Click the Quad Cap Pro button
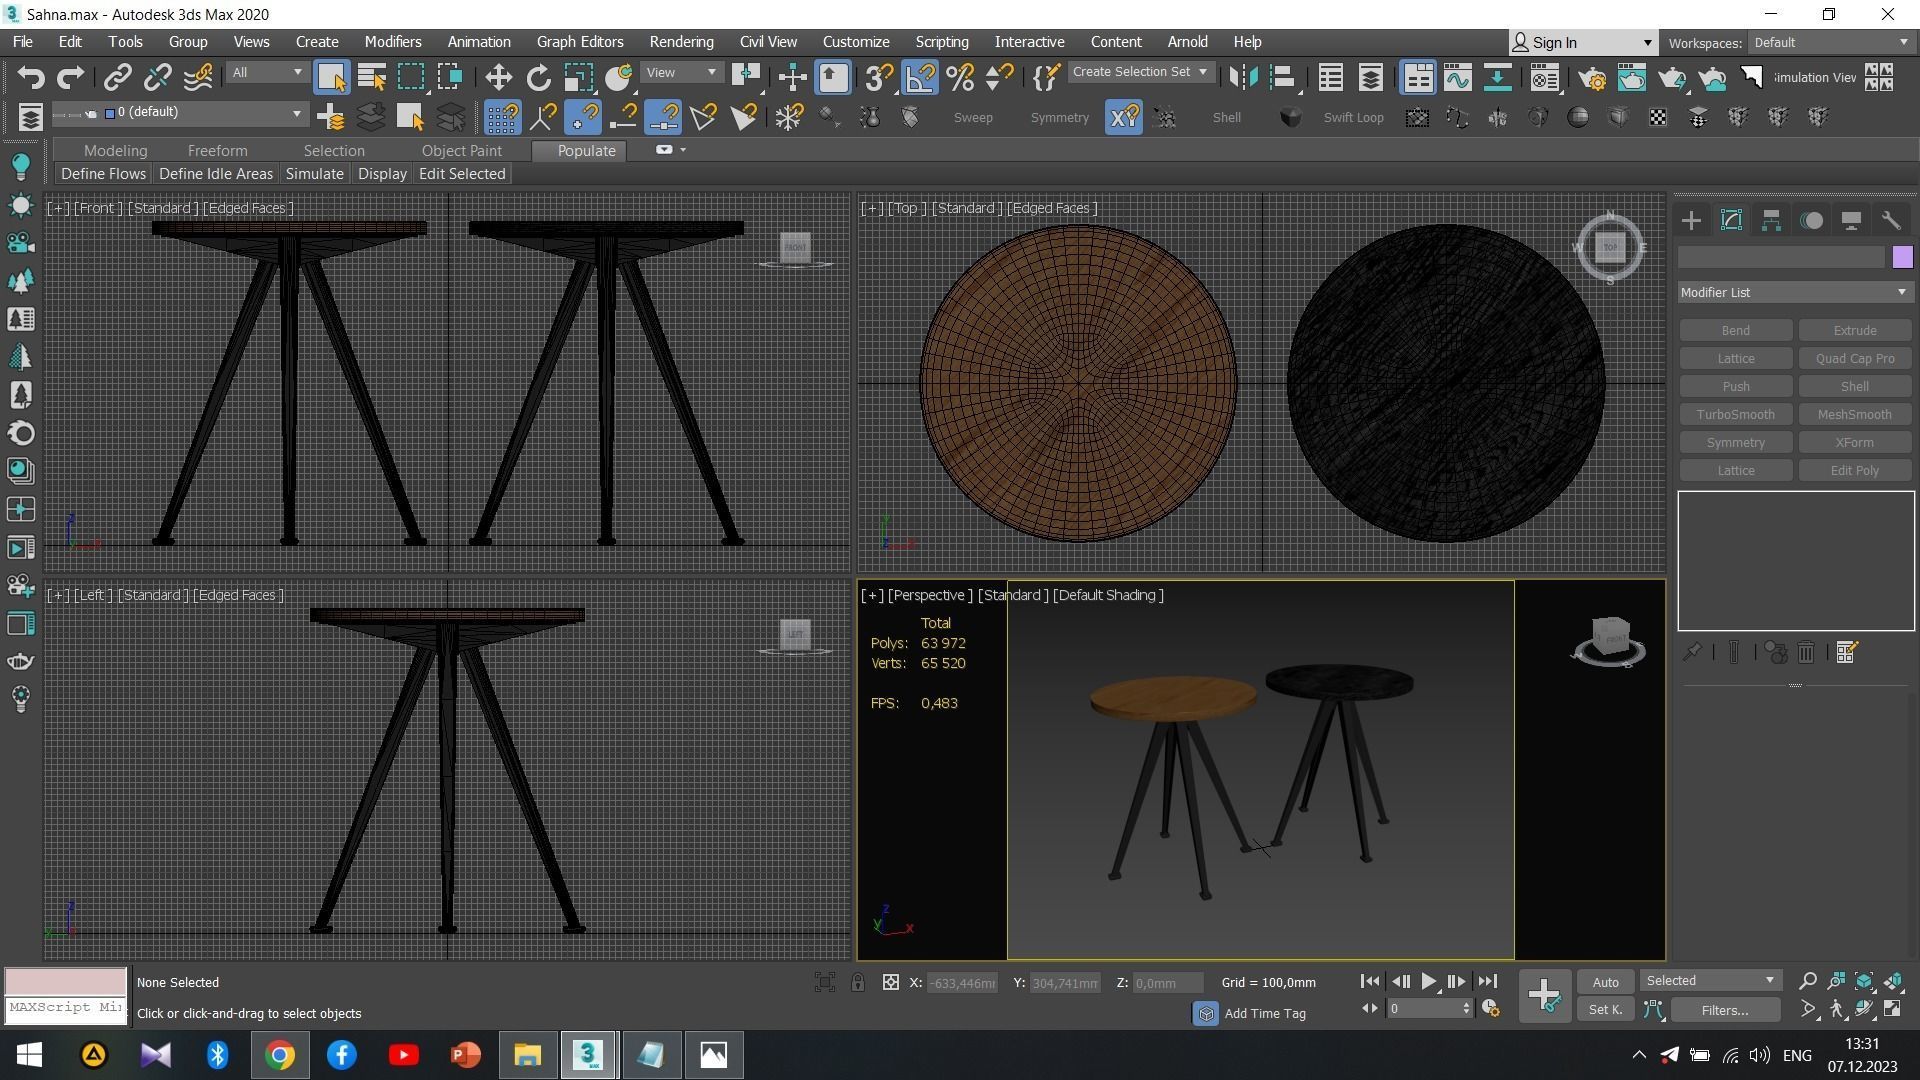 (1854, 358)
